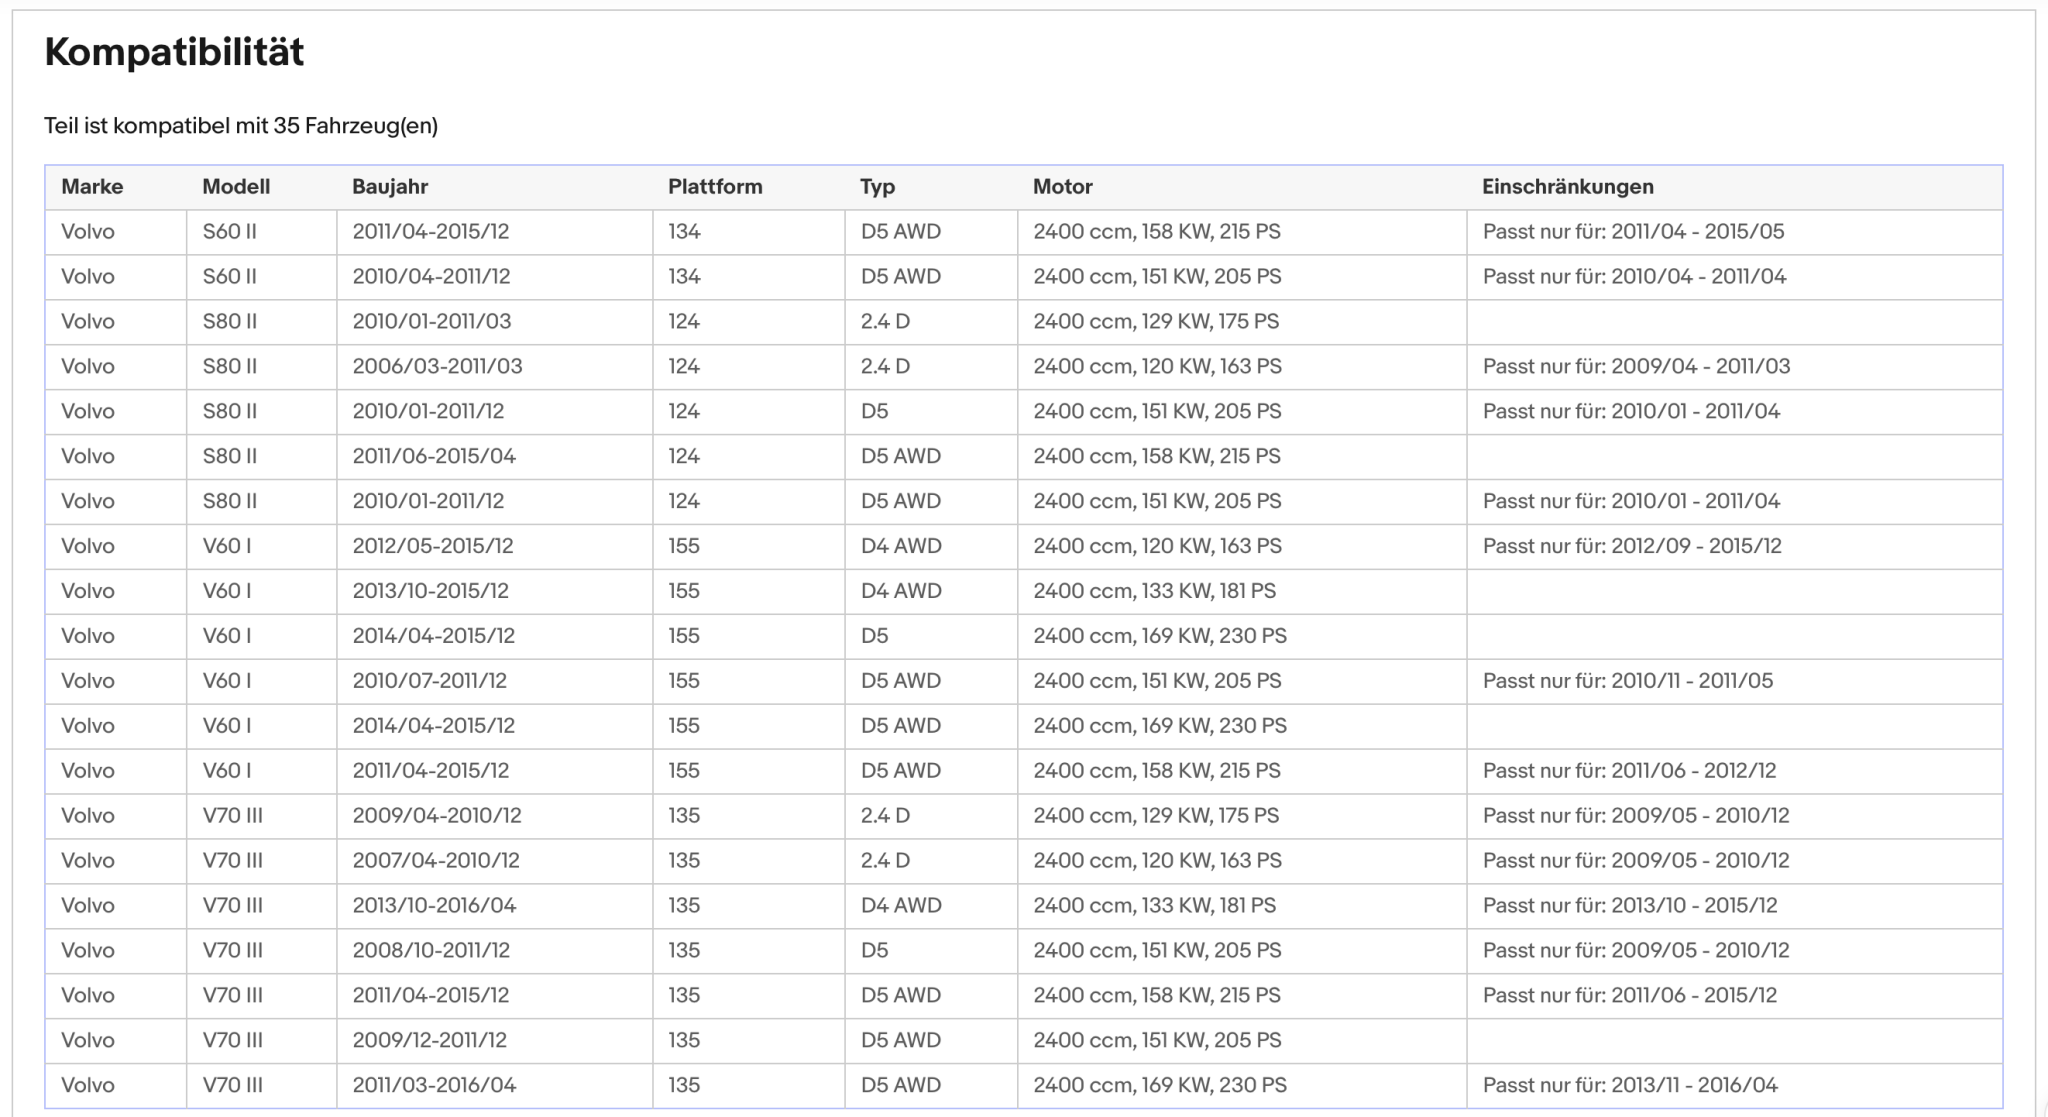Click the Plattform column header
Image resolution: width=2048 pixels, height=1117 pixels.
(715, 187)
